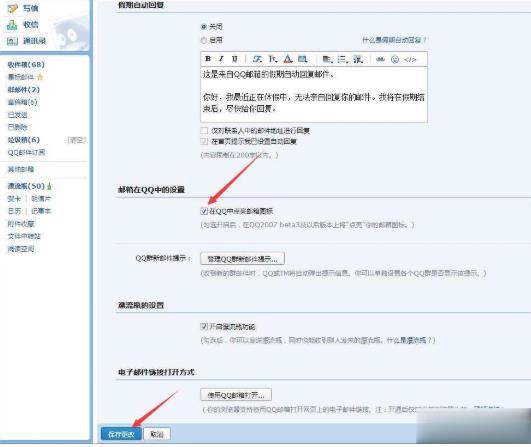Click the 取消 cancel button
531x447 pixels.
click(x=157, y=434)
